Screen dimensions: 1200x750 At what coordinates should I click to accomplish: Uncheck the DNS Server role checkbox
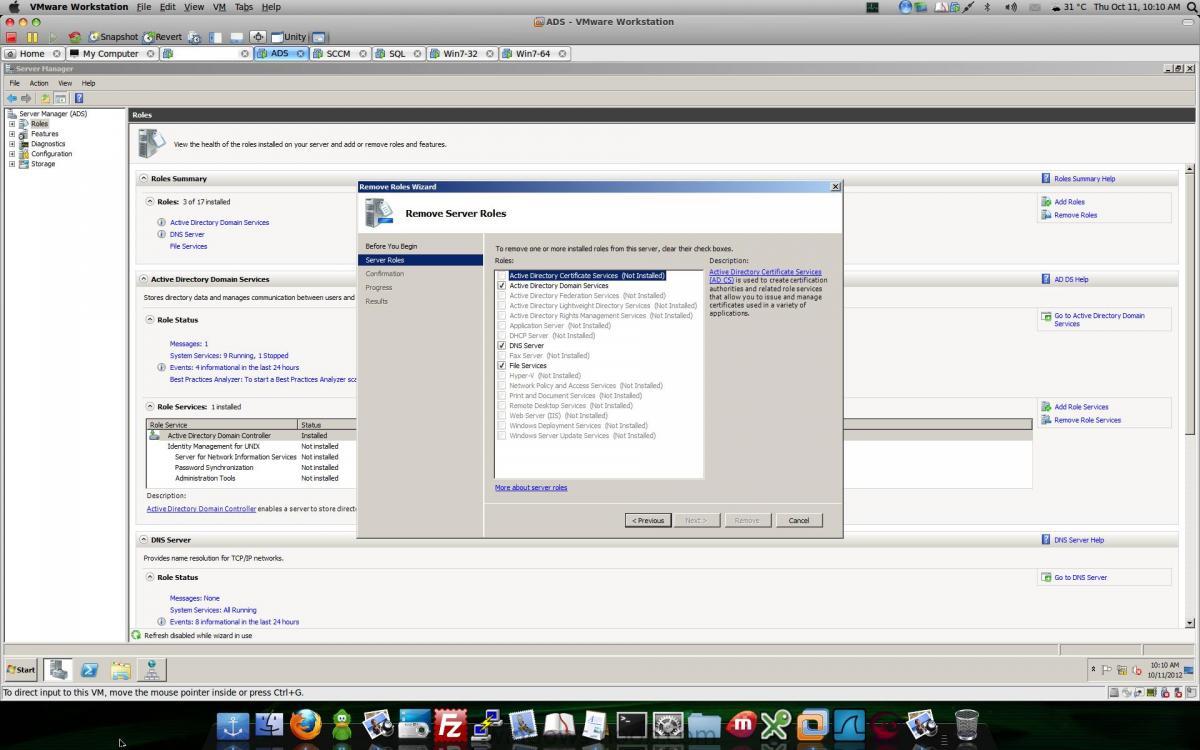502,346
